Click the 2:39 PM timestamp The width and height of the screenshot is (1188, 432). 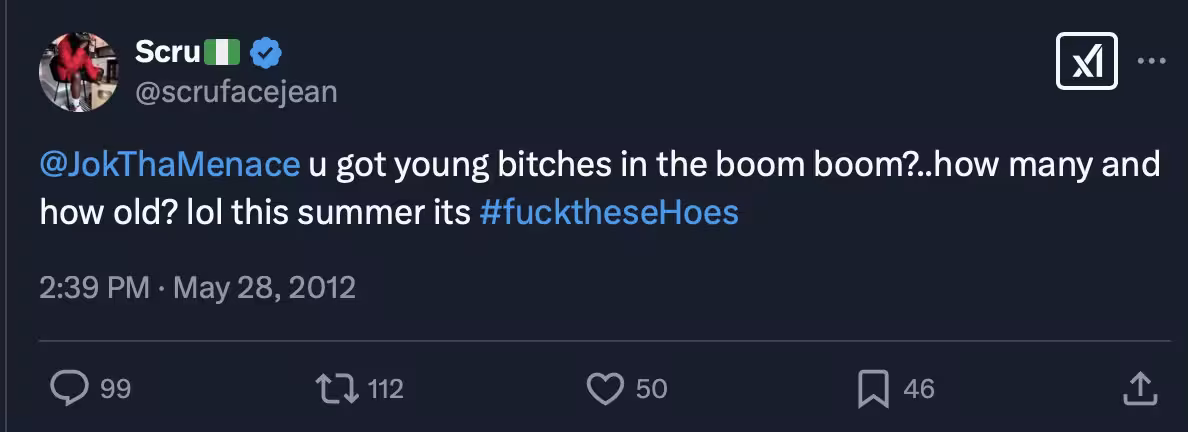click(x=94, y=288)
